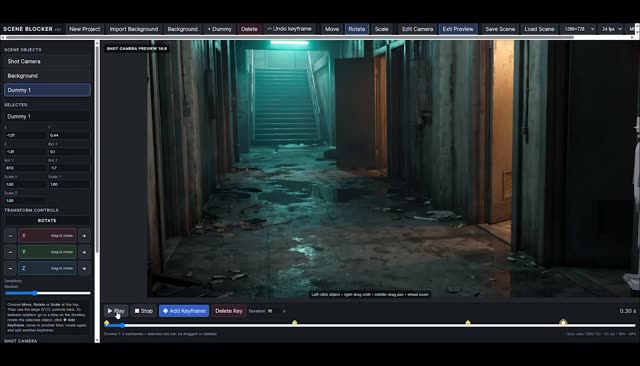Viewport: 640px width, 366px height.
Task: Click the Z position input field
Action: click(x=25, y=151)
